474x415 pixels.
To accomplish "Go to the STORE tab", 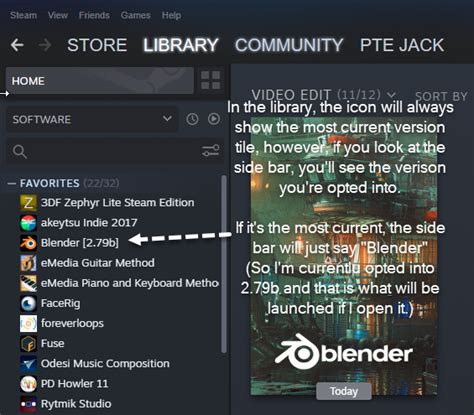I will pyautogui.click(x=97, y=45).
